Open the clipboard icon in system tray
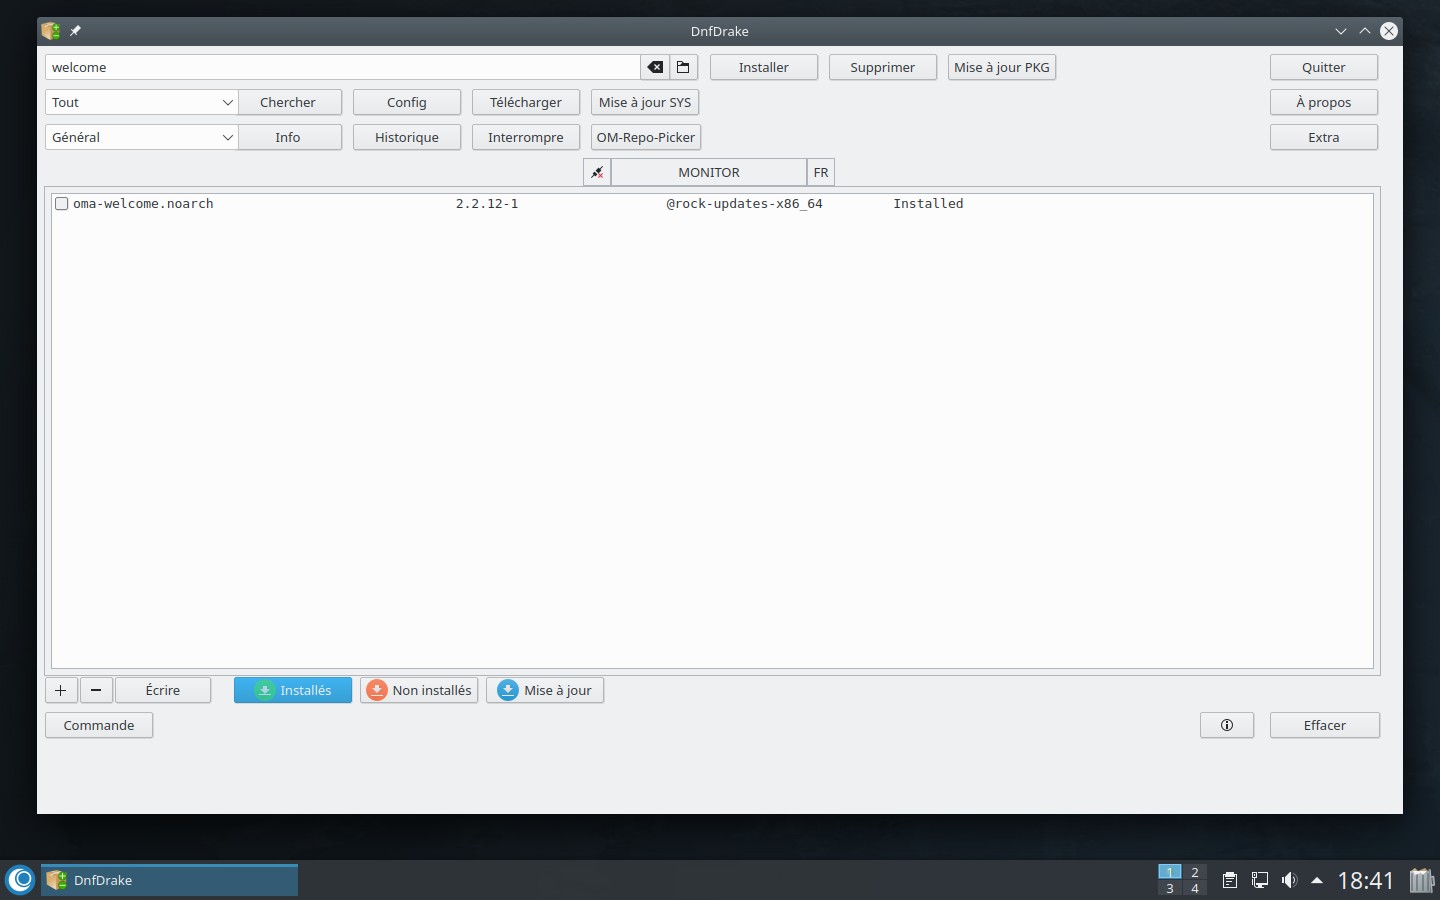Viewport: 1440px width, 900px height. click(x=1230, y=880)
